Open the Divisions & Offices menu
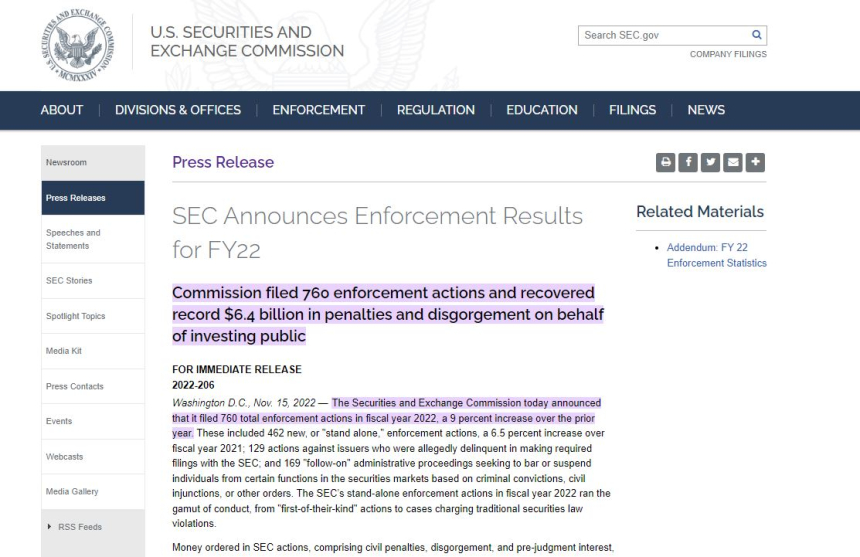 pyautogui.click(x=178, y=110)
